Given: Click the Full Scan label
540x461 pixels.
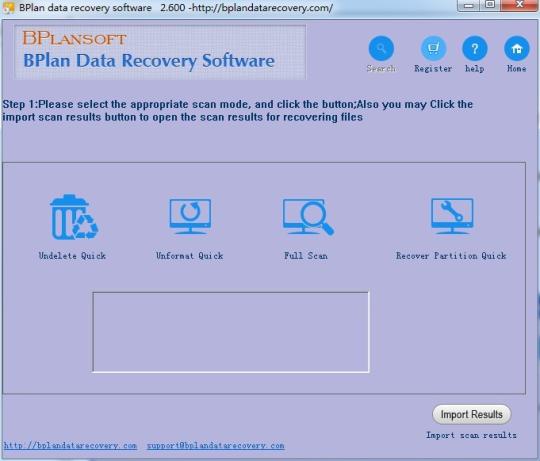Looking at the screenshot, I should coord(306,255).
